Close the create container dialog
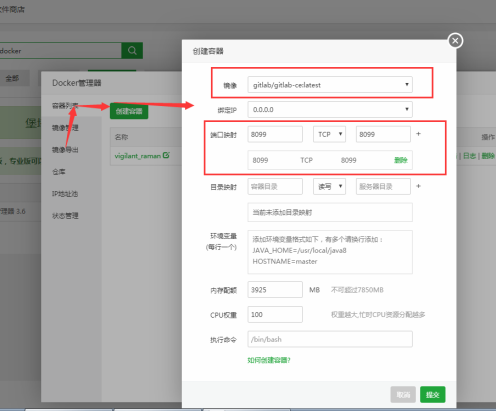Image resolution: width=496 pixels, height=411 pixels. coord(455,41)
